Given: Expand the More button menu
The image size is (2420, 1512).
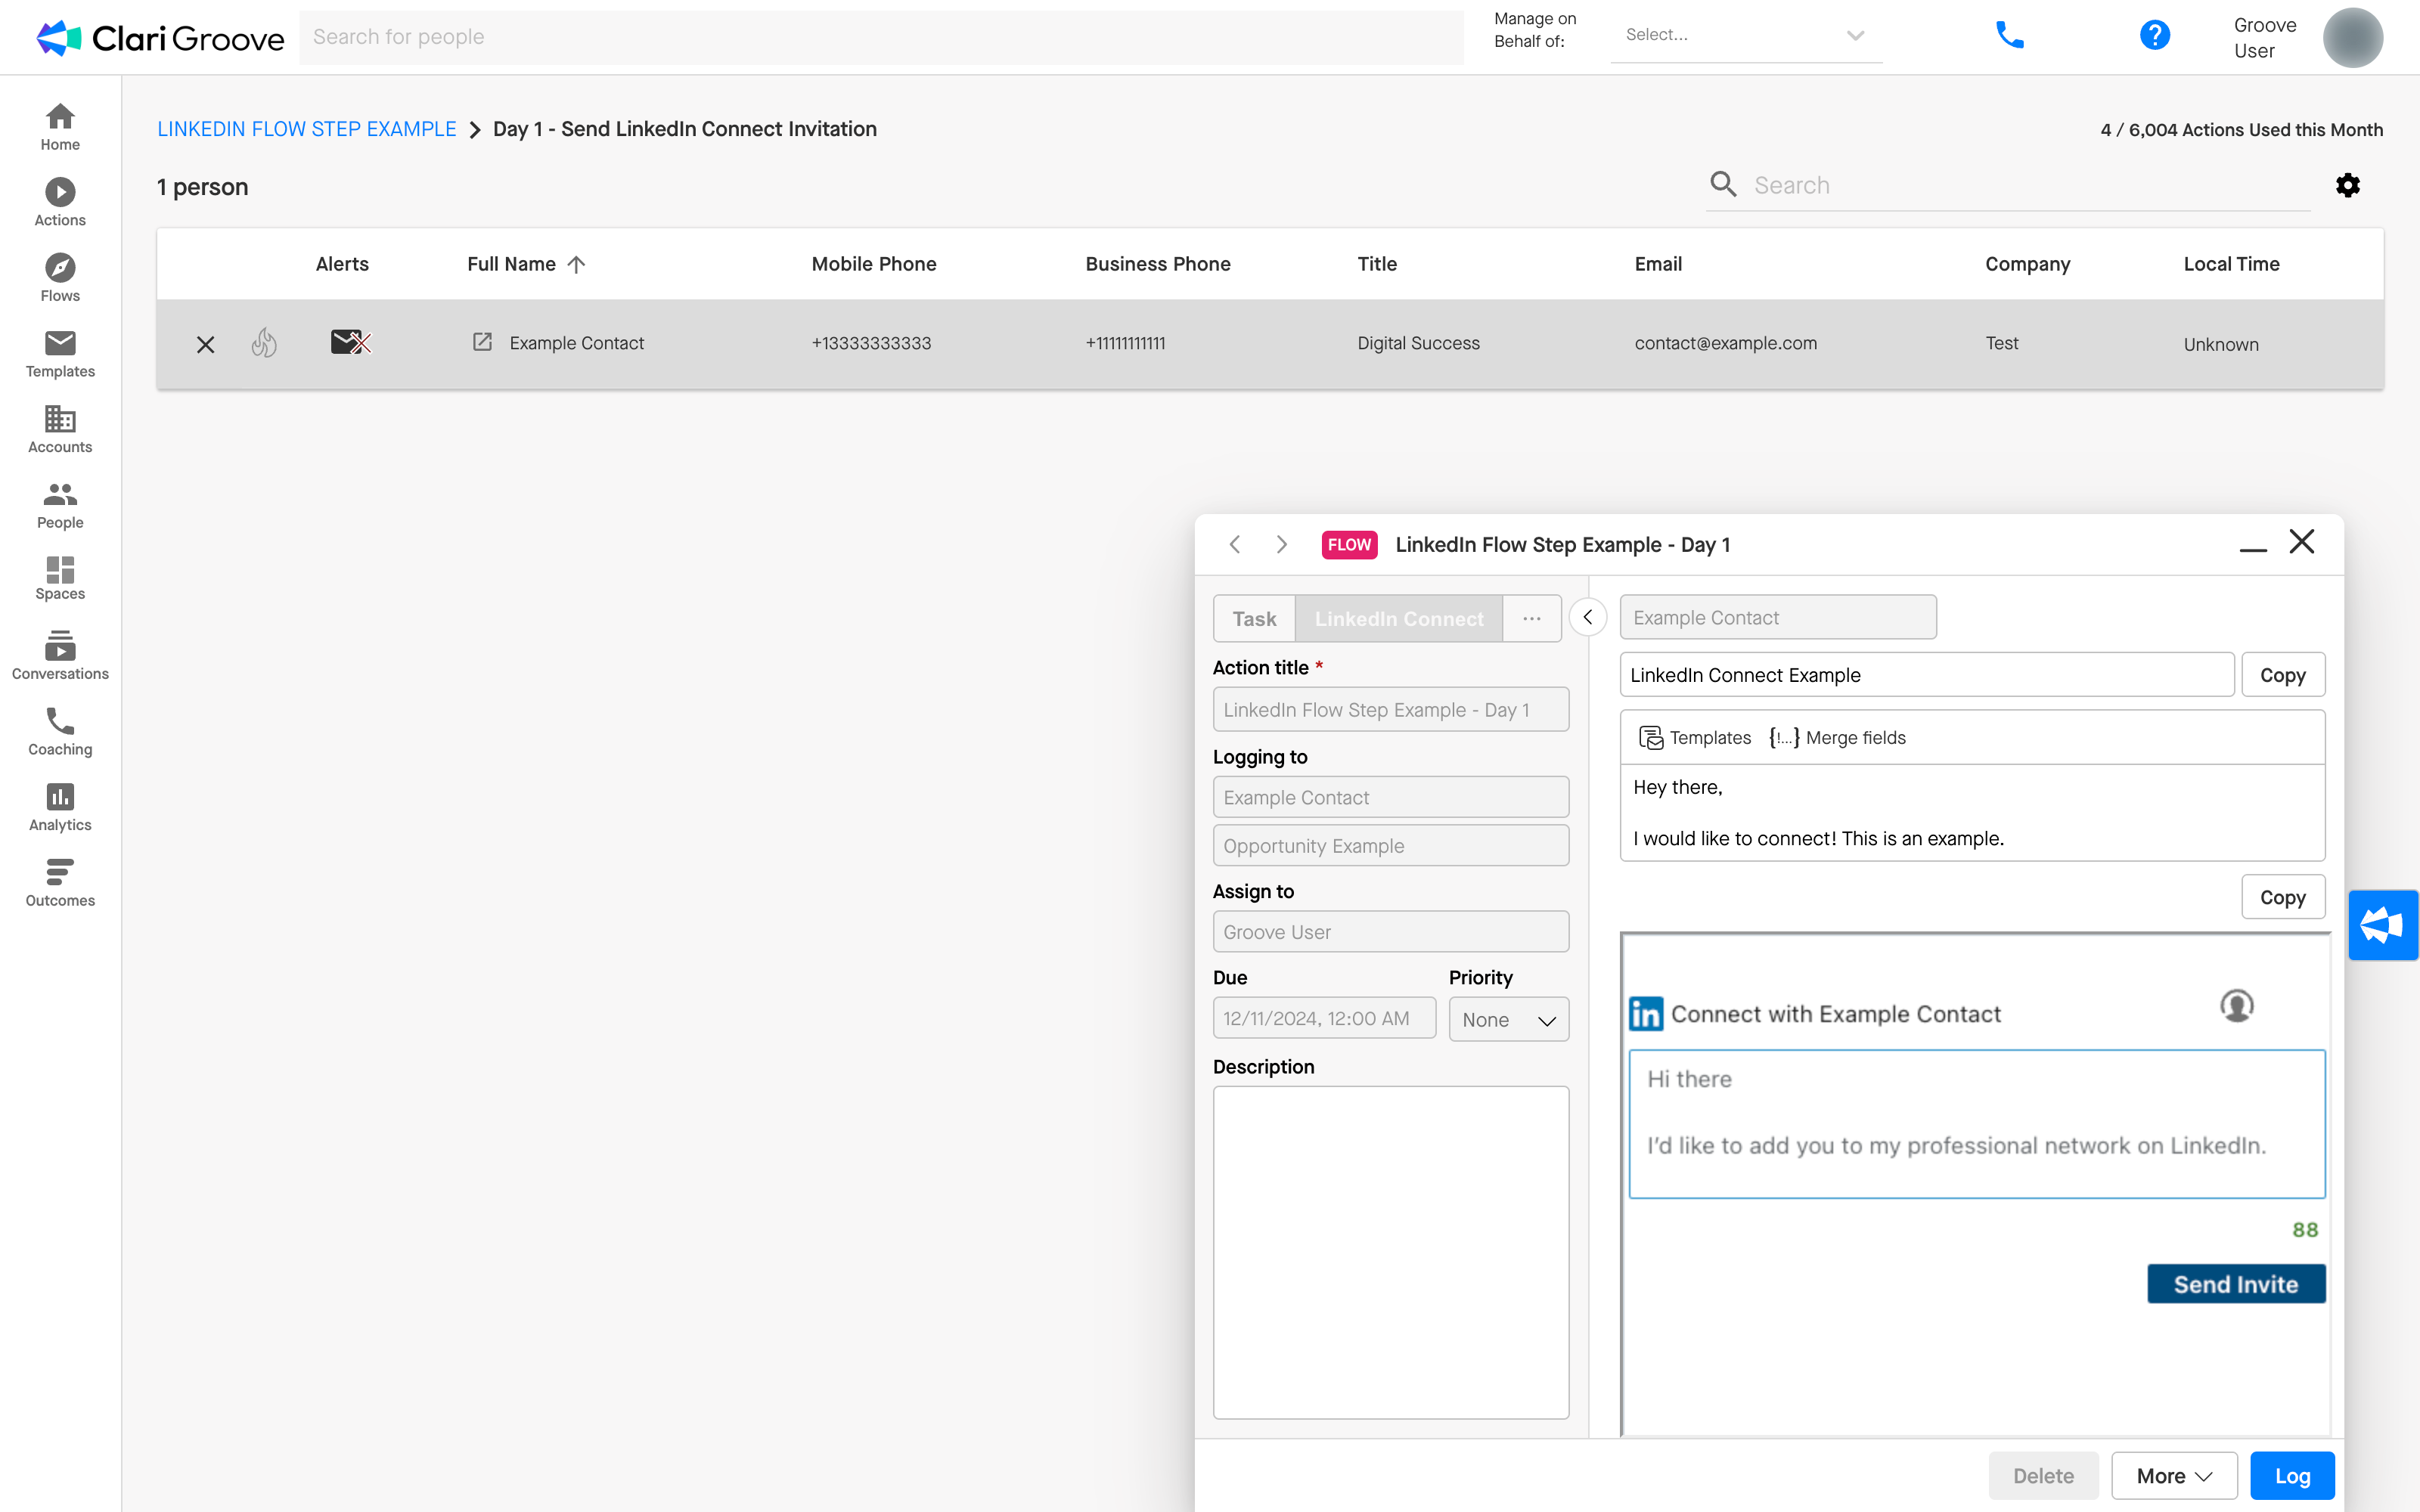Looking at the screenshot, I should coord(2174,1476).
